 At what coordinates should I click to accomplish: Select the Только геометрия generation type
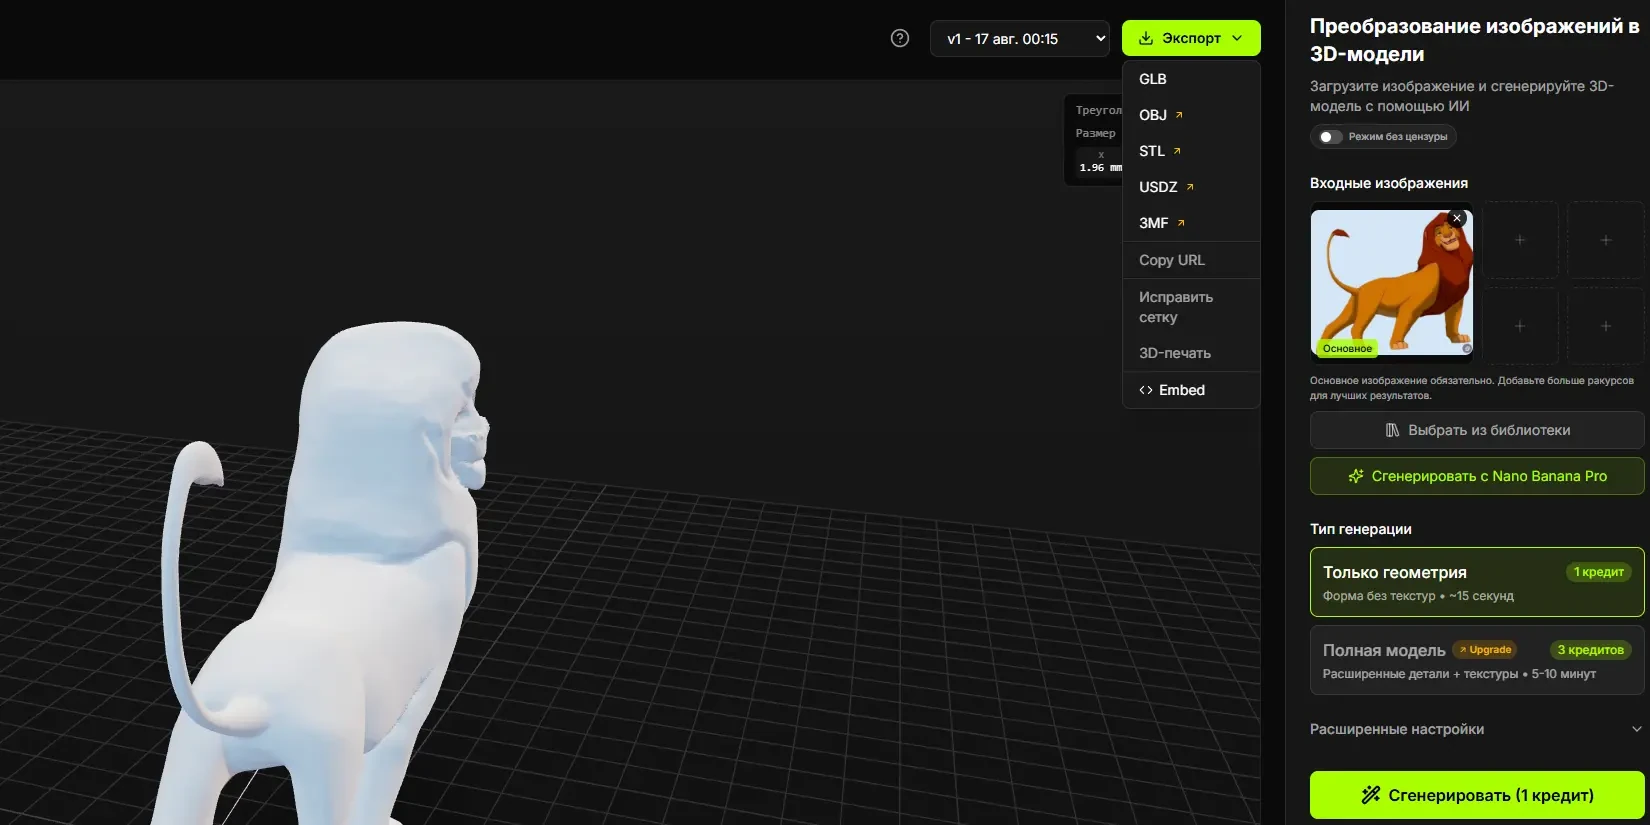[1477, 582]
